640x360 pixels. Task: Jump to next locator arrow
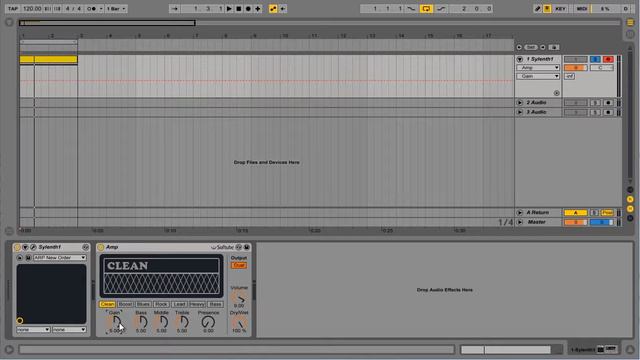pos(543,47)
